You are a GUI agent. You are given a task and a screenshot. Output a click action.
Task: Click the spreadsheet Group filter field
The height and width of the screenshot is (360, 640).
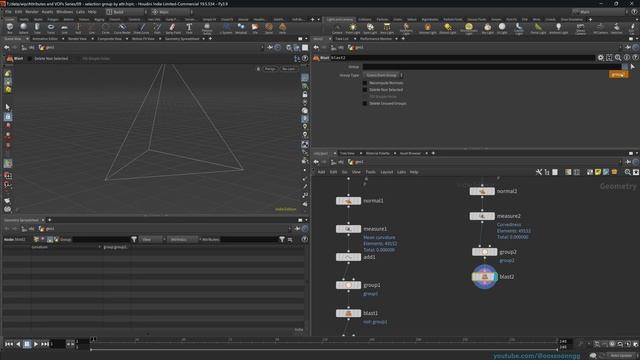[x=101, y=240]
